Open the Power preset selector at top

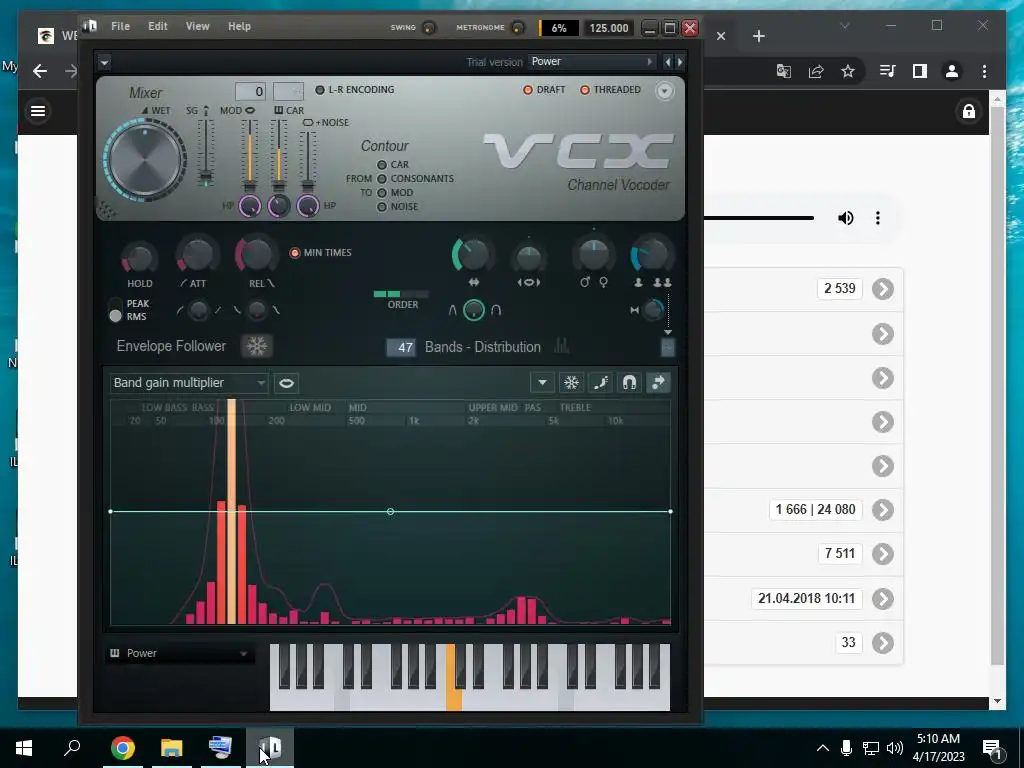click(592, 62)
